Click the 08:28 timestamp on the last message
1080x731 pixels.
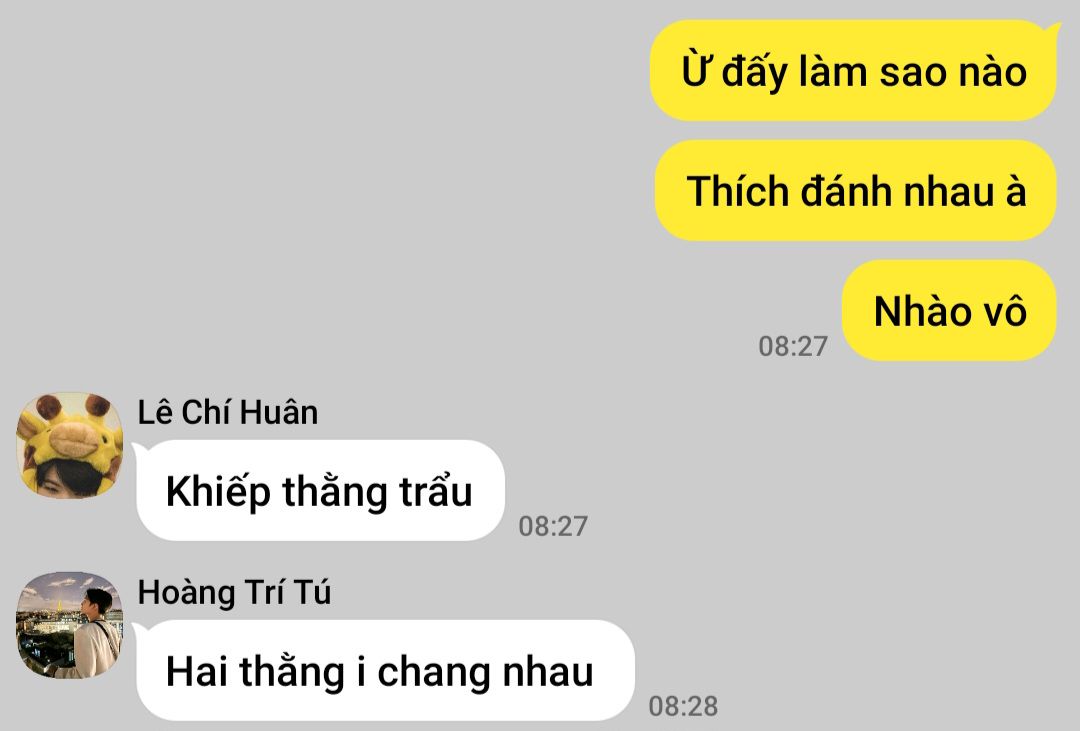coord(683,706)
